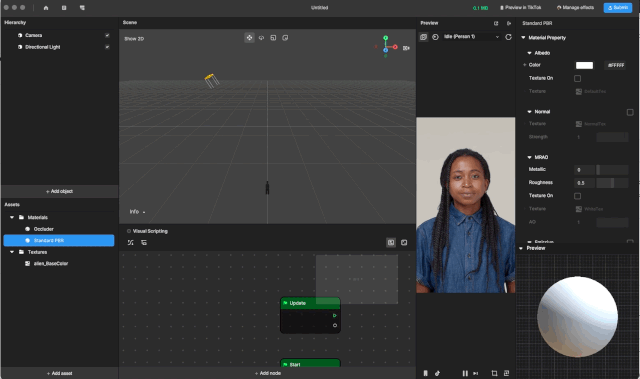
Task: Open the Idle (Person 1) preview dropdown
Action: click(x=471, y=37)
